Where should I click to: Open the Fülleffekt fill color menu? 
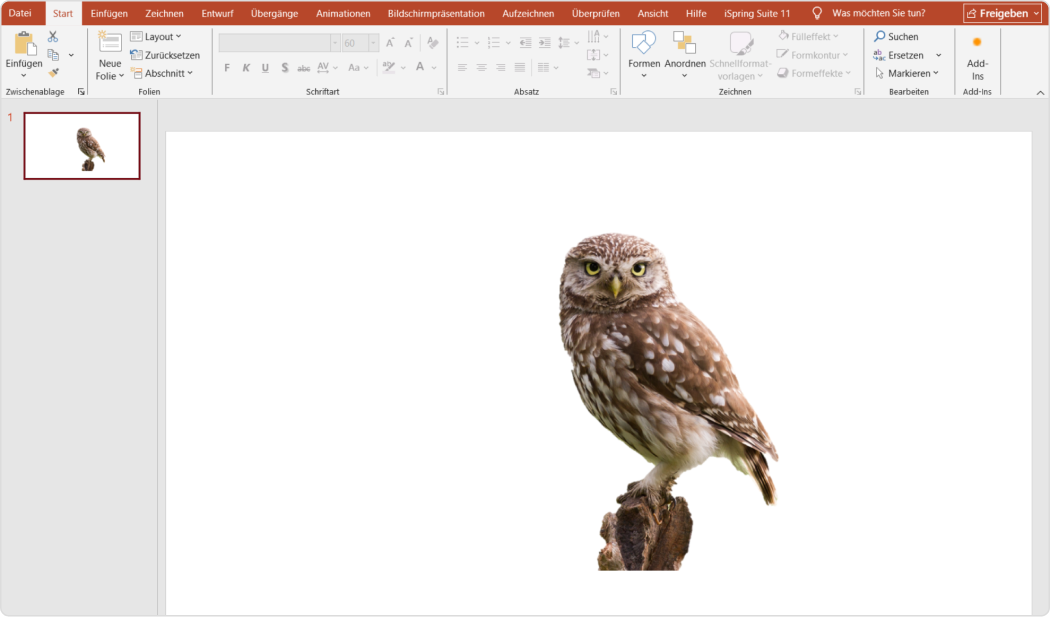[810, 37]
